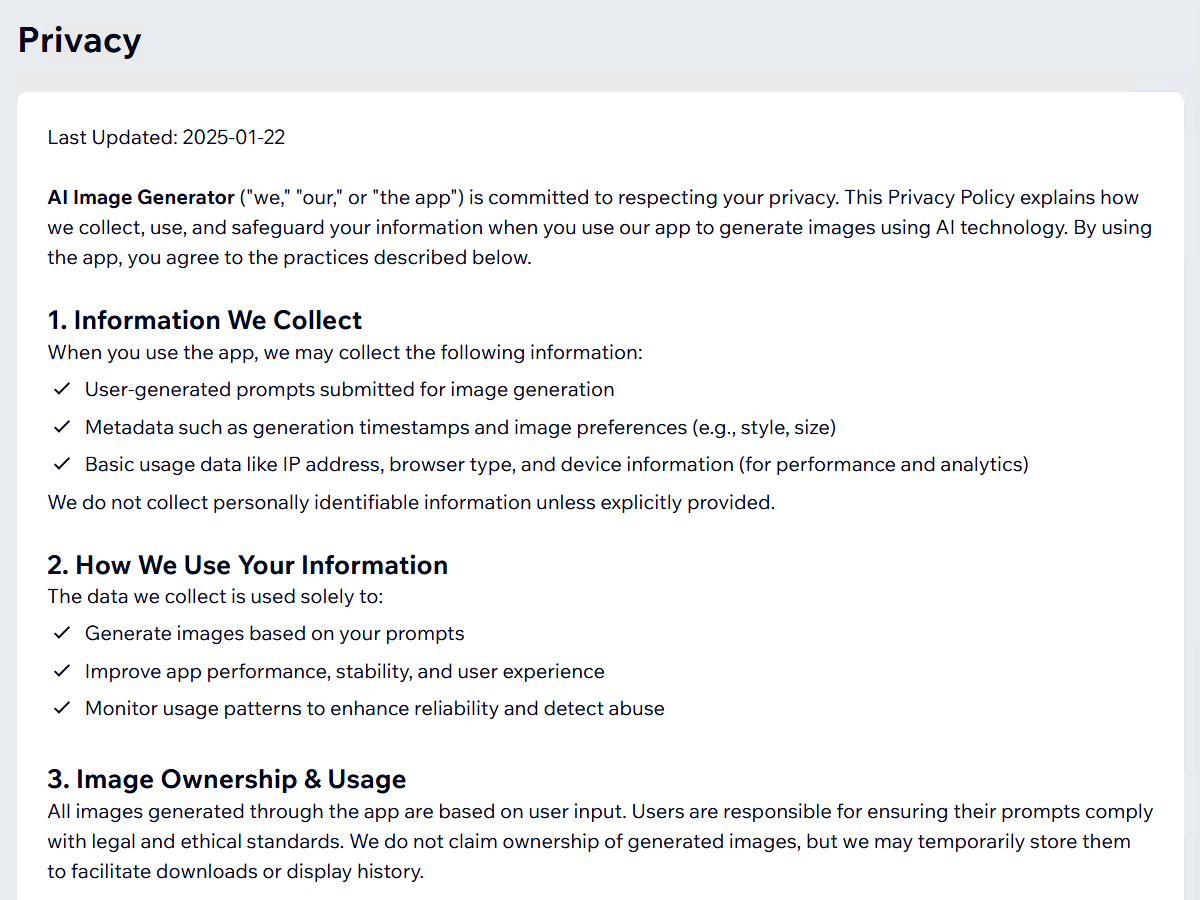Click the Generate images based on prompts text
Viewport: 1200px width, 900px height.
tap(274, 633)
